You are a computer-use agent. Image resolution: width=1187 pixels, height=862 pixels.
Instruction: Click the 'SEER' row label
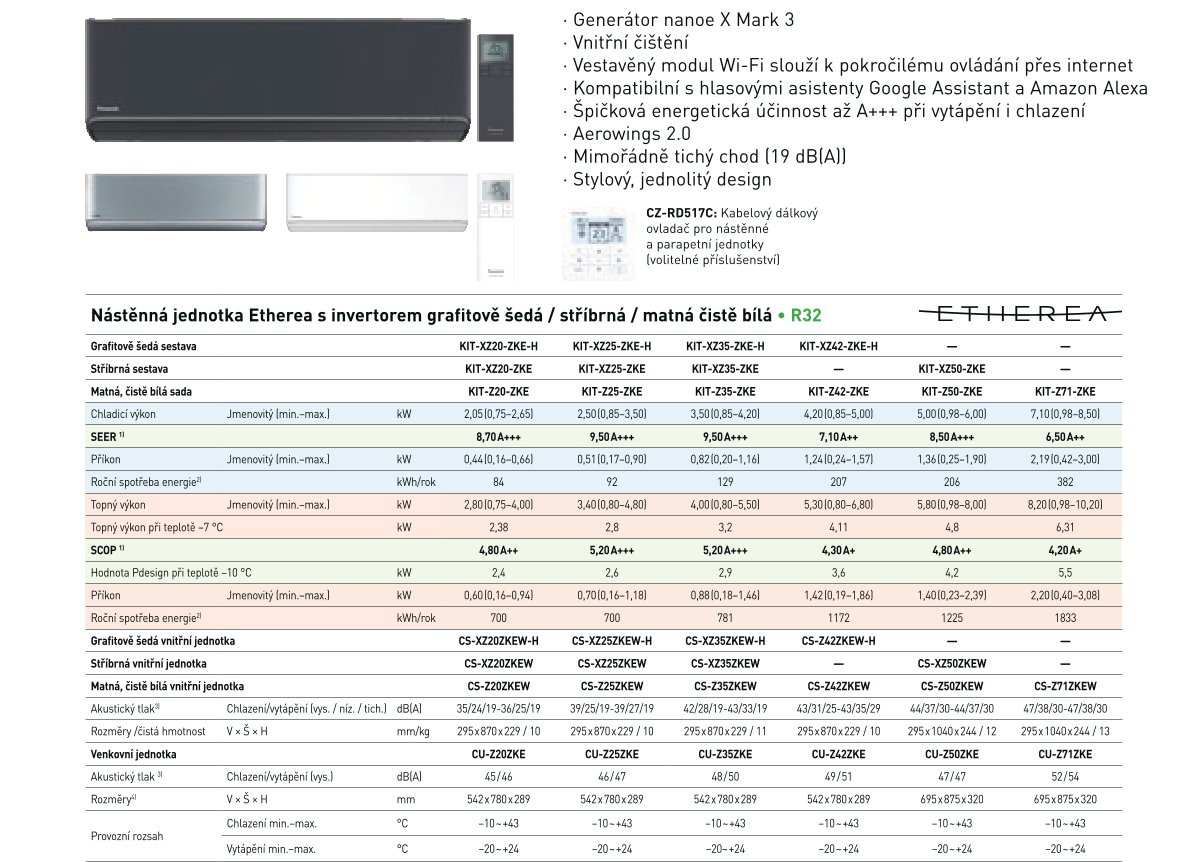tap(107, 437)
